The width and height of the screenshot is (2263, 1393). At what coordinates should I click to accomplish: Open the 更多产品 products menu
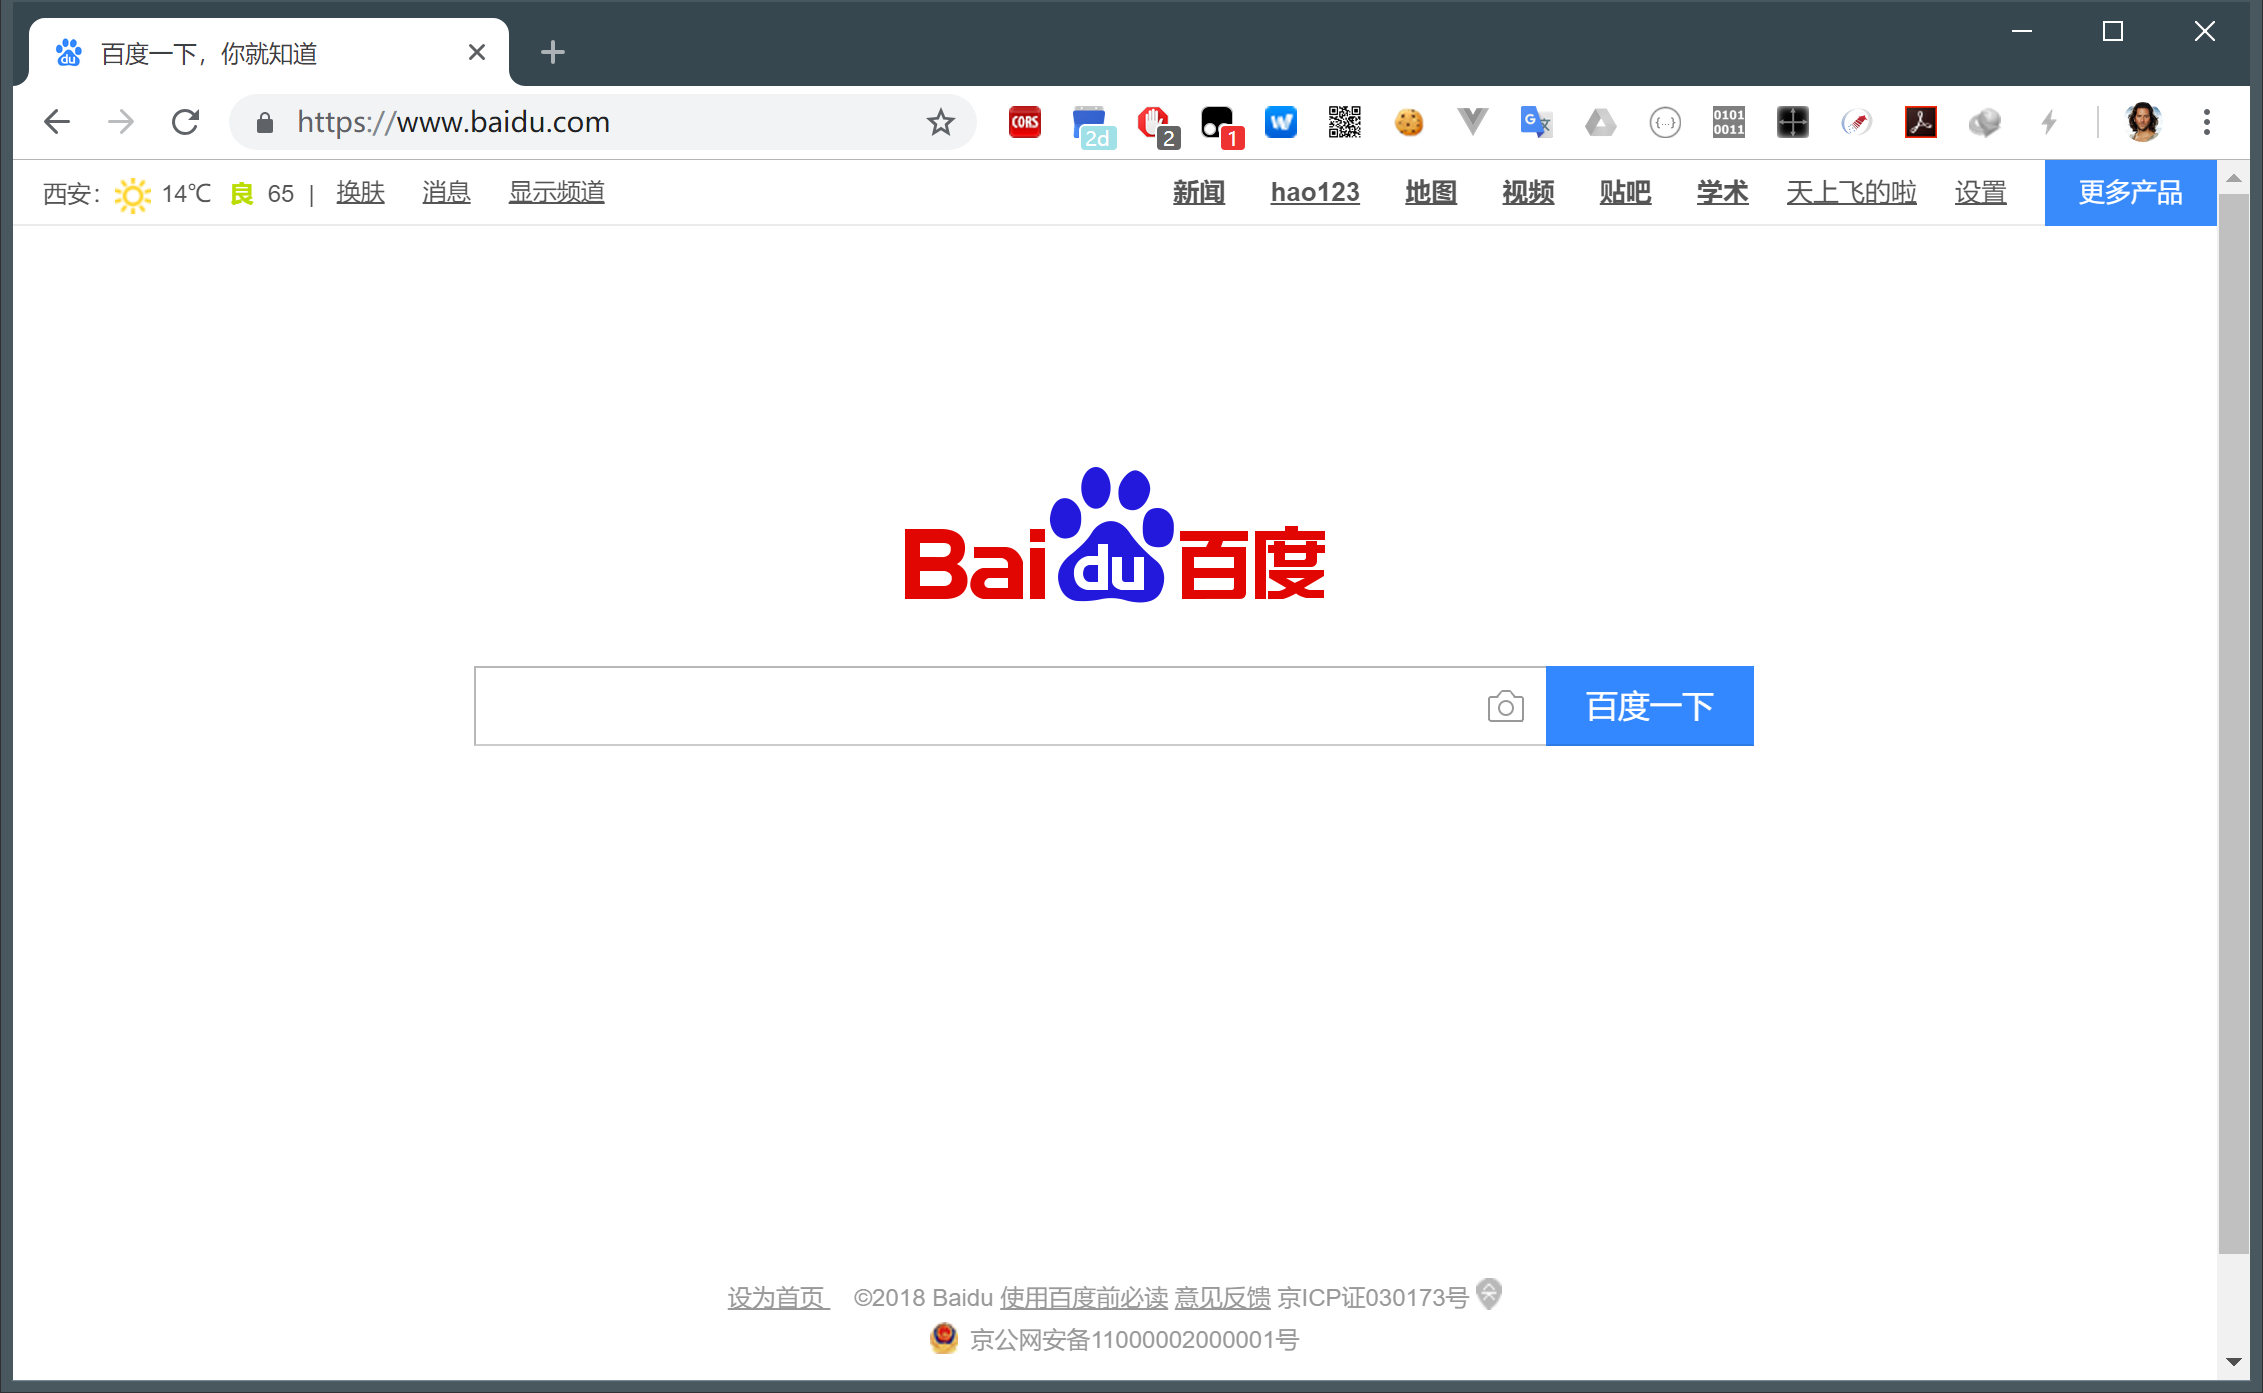(2130, 192)
